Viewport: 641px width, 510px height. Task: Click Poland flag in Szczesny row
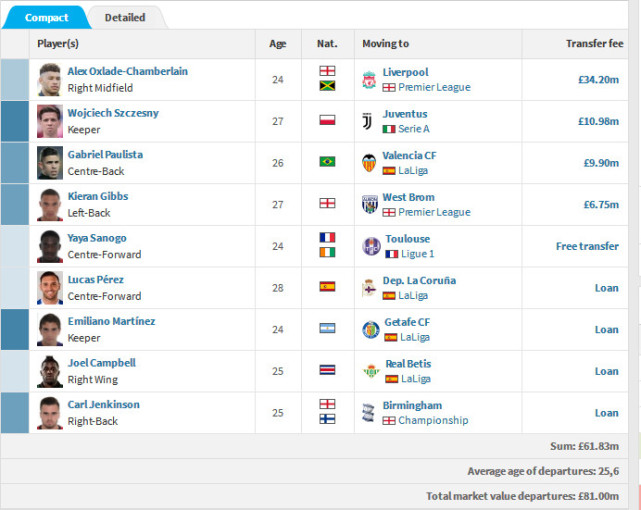327,120
